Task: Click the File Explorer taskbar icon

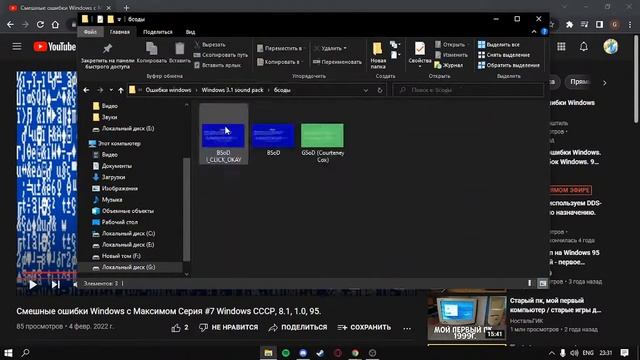Action: pyautogui.click(x=268, y=353)
